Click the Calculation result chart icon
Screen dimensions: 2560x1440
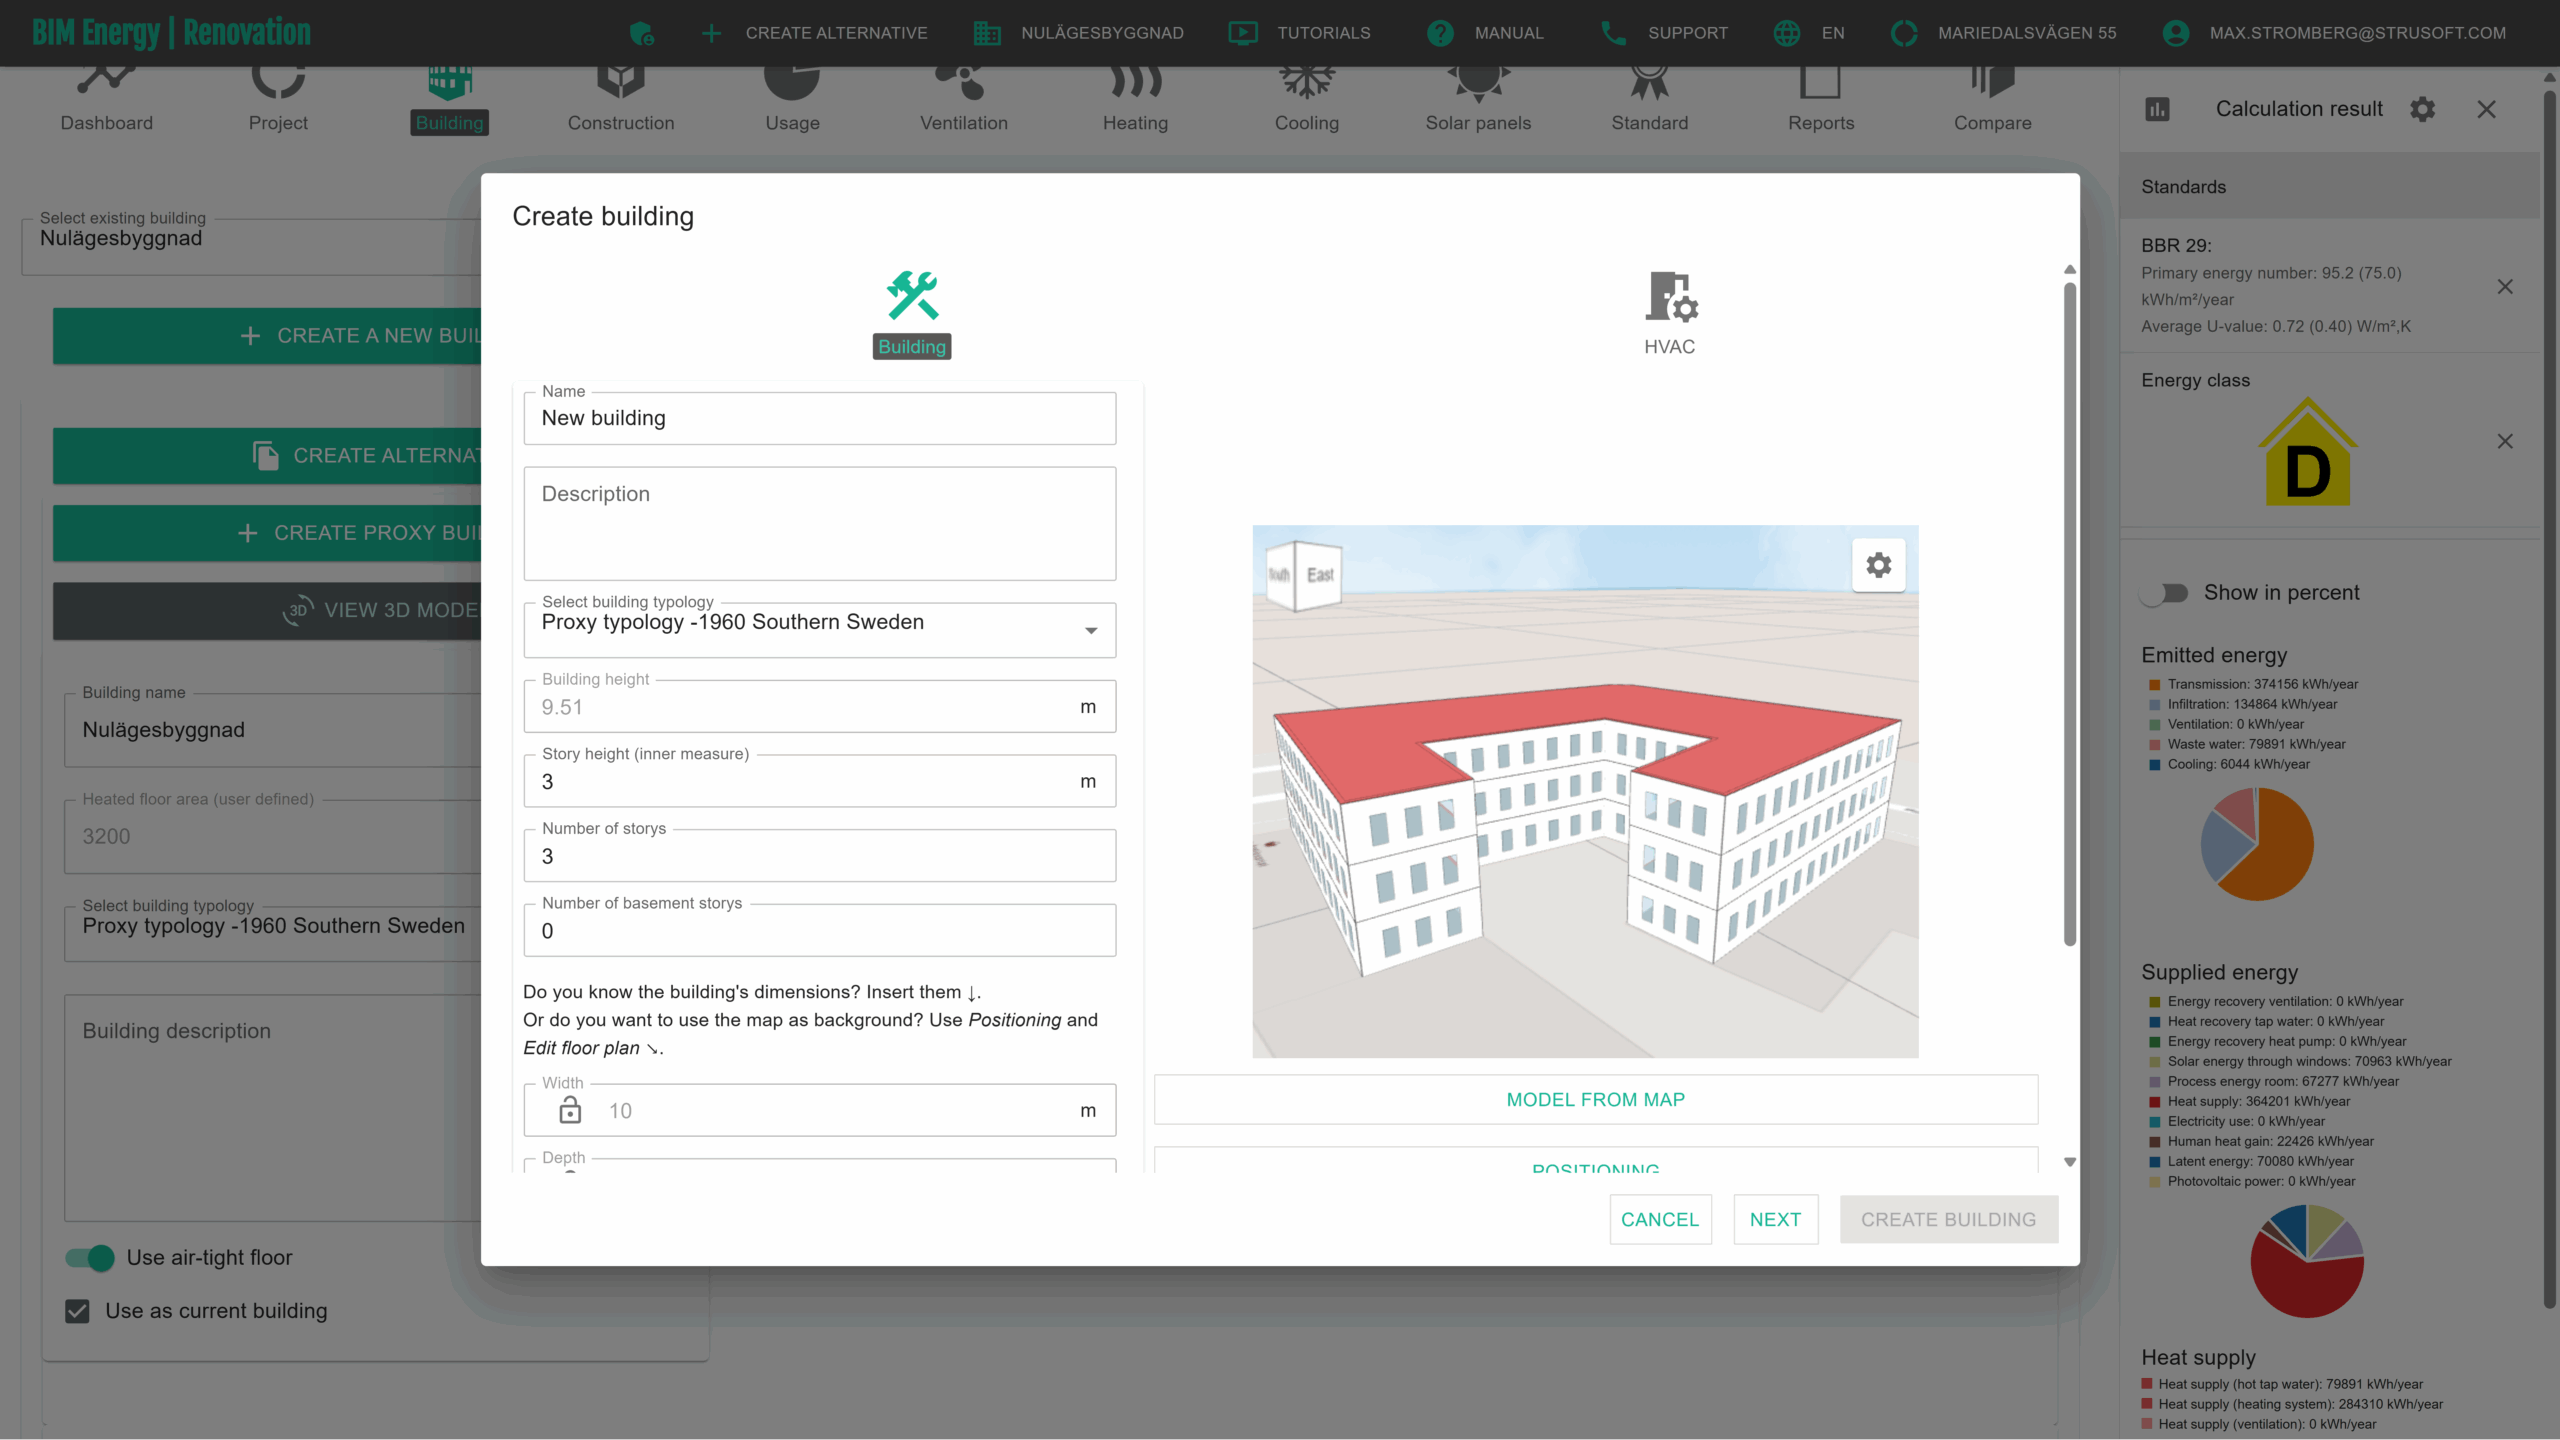[2157, 109]
